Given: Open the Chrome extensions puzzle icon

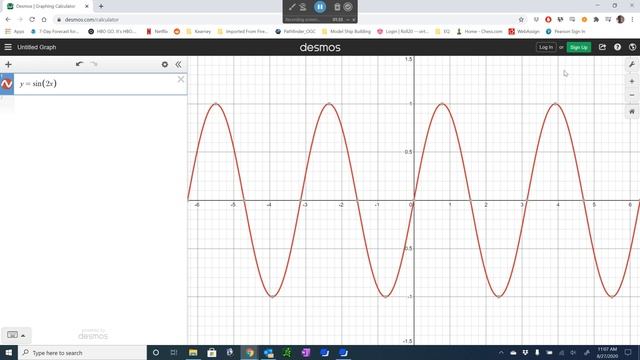Looking at the screenshot, I should pos(596,19).
